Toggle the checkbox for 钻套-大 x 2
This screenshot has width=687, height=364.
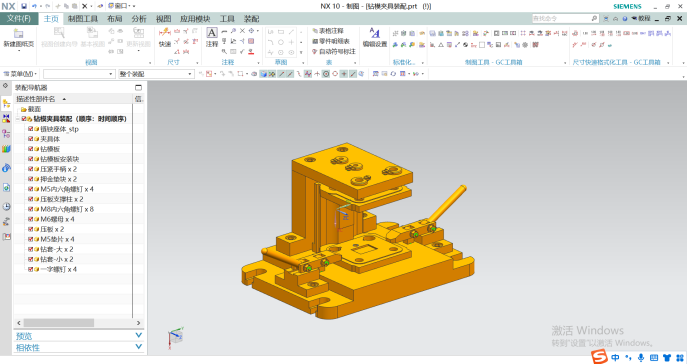[30, 249]
